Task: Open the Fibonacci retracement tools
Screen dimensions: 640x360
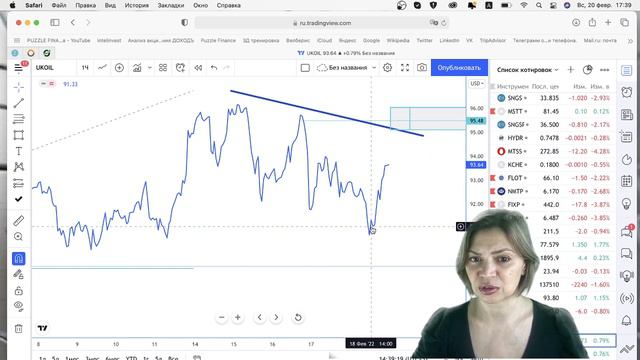Action: point(18,119)
